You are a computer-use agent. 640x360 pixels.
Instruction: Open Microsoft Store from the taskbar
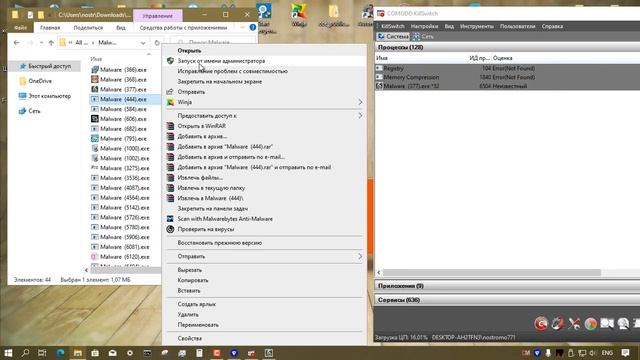click(x=95, y=353)
